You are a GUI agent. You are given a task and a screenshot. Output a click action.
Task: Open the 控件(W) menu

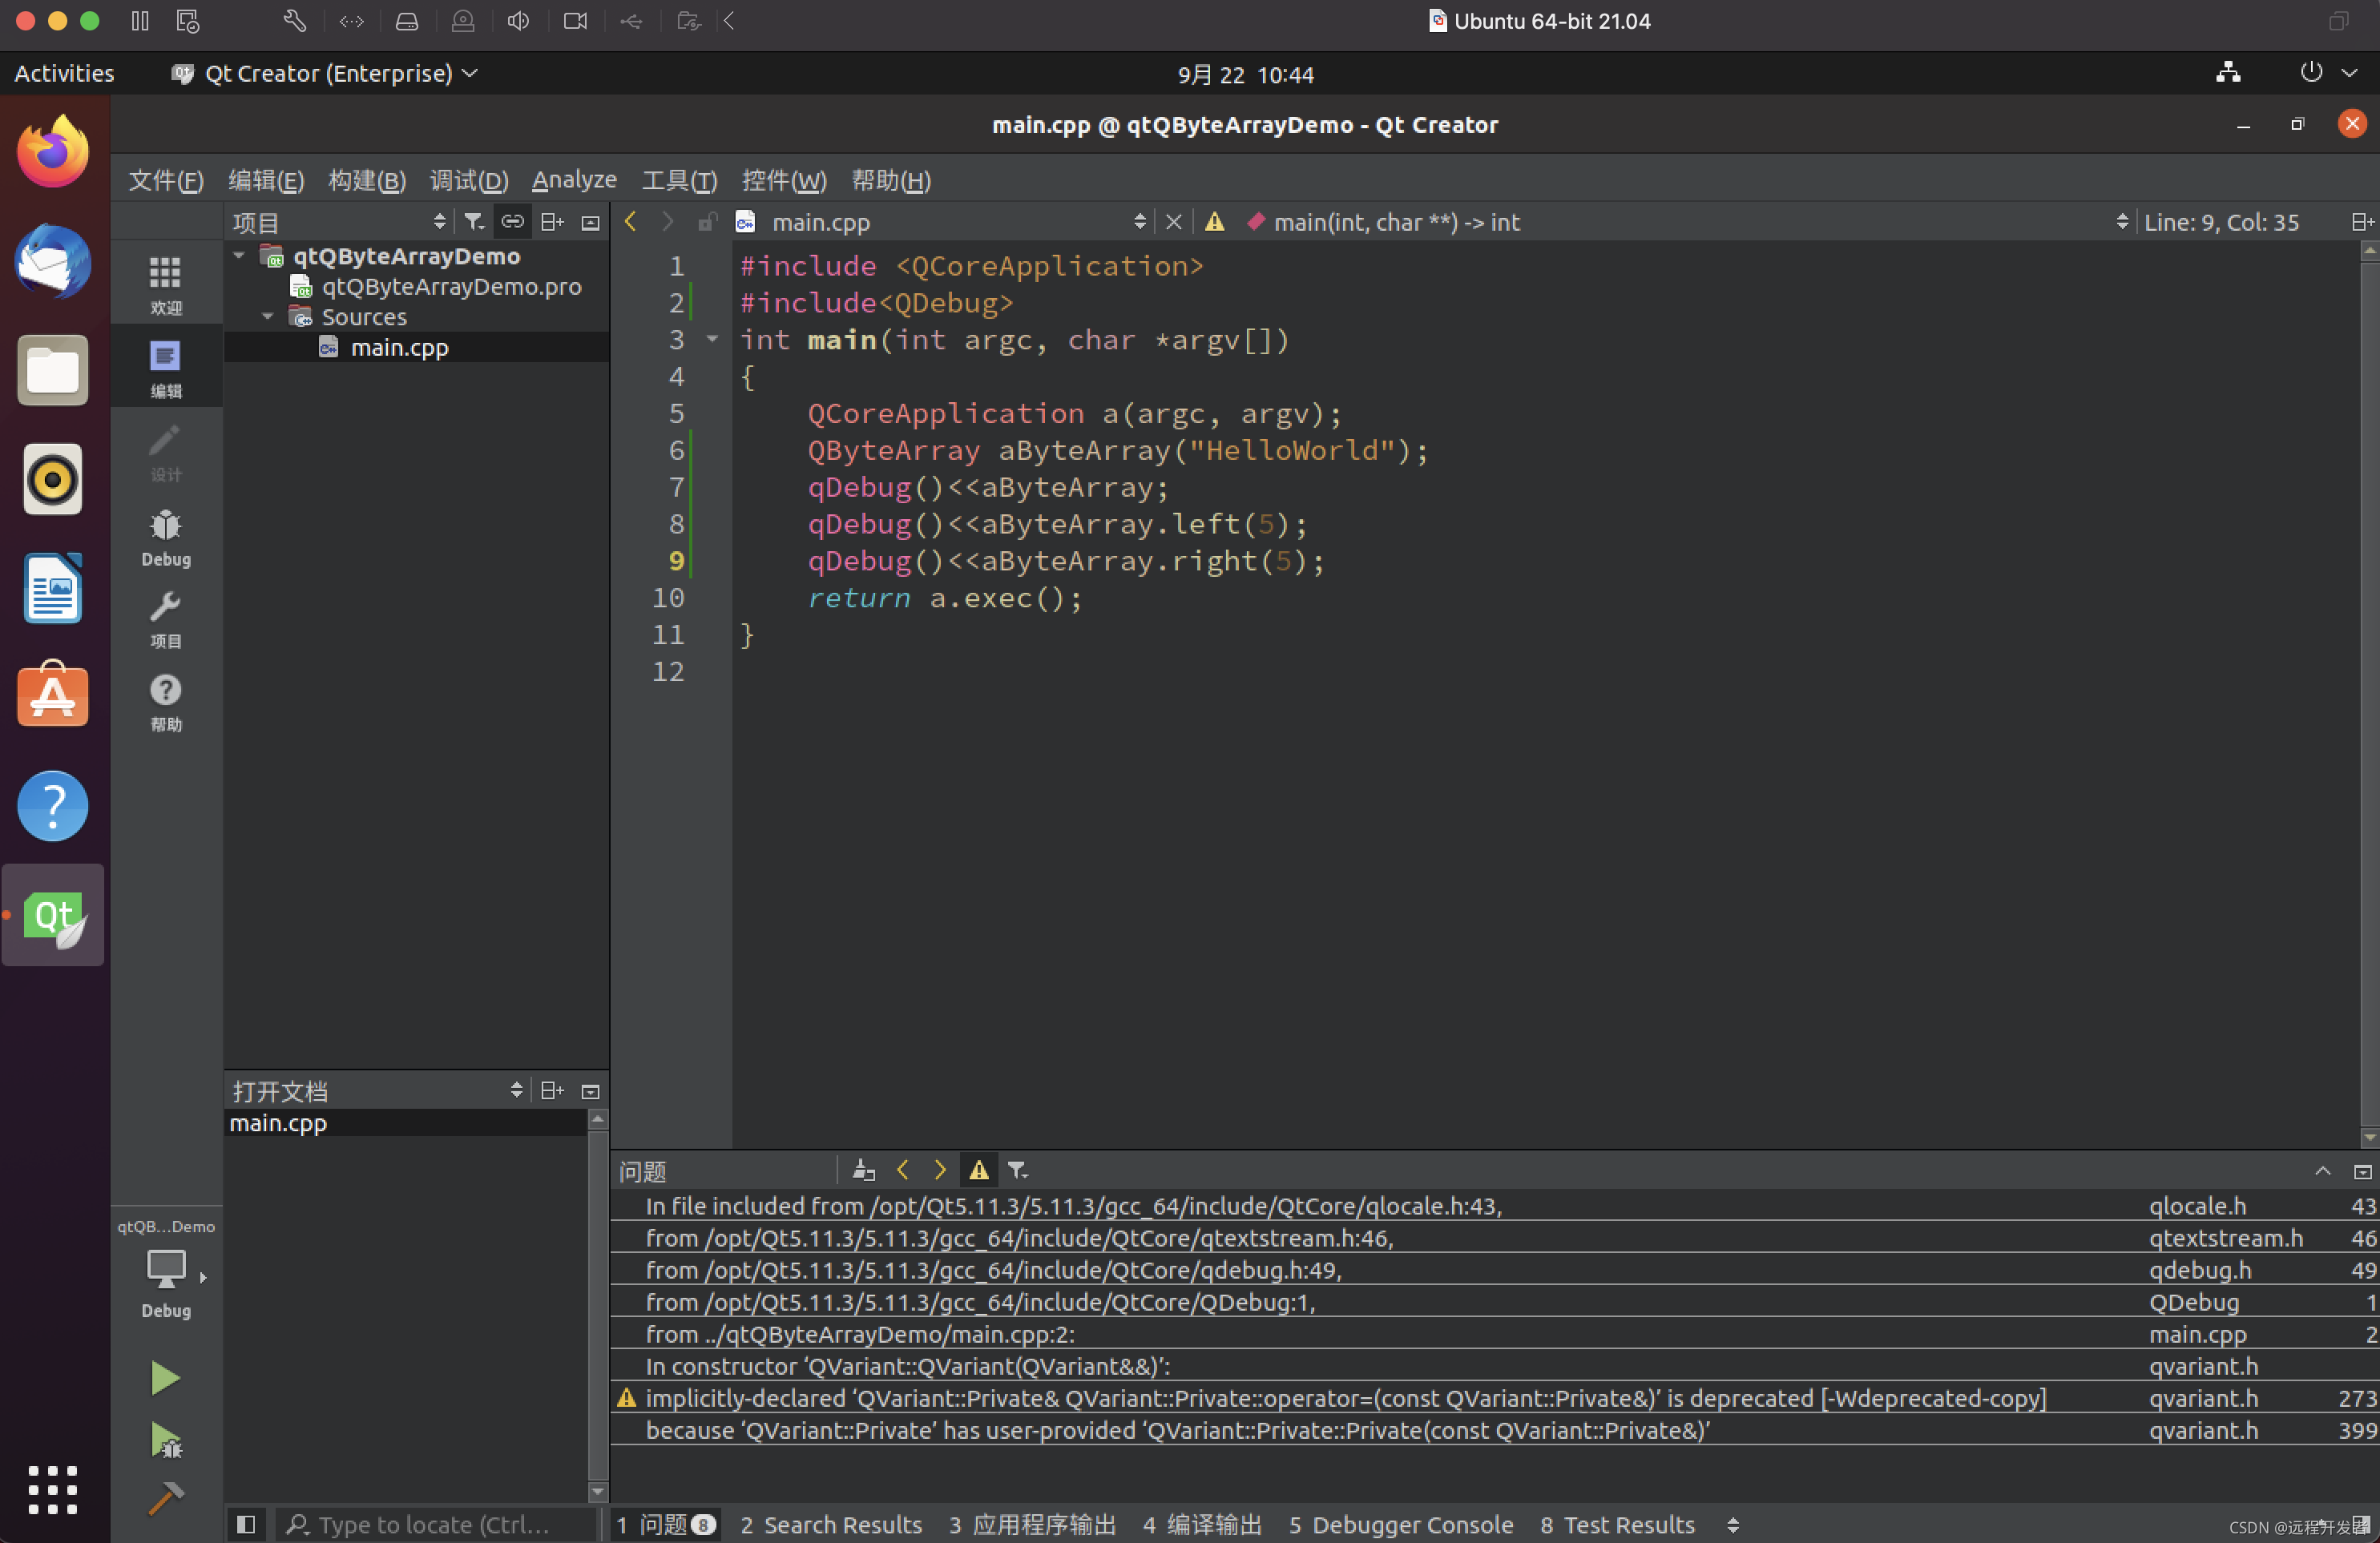click(x=784, y=180)
